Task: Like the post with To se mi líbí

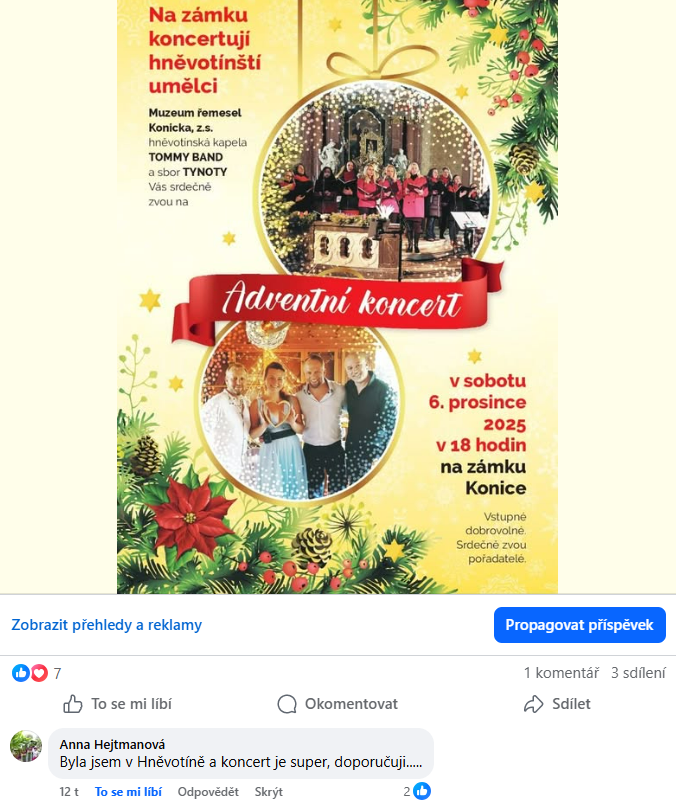Action: click(117, 704)
